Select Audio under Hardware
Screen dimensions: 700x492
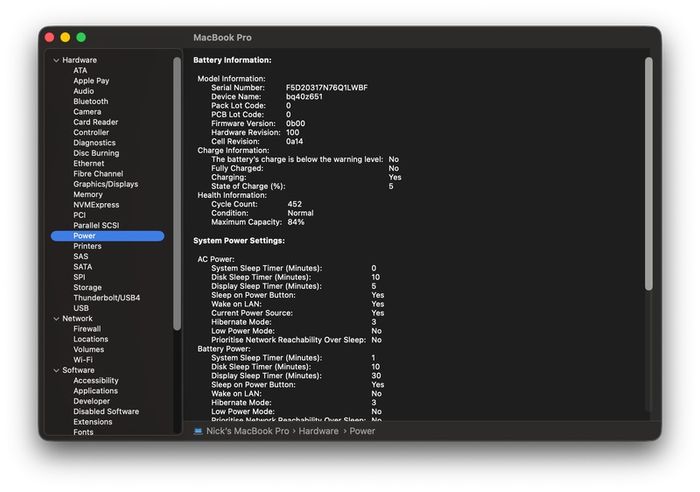pyautogui.click(x=83, y=91)
